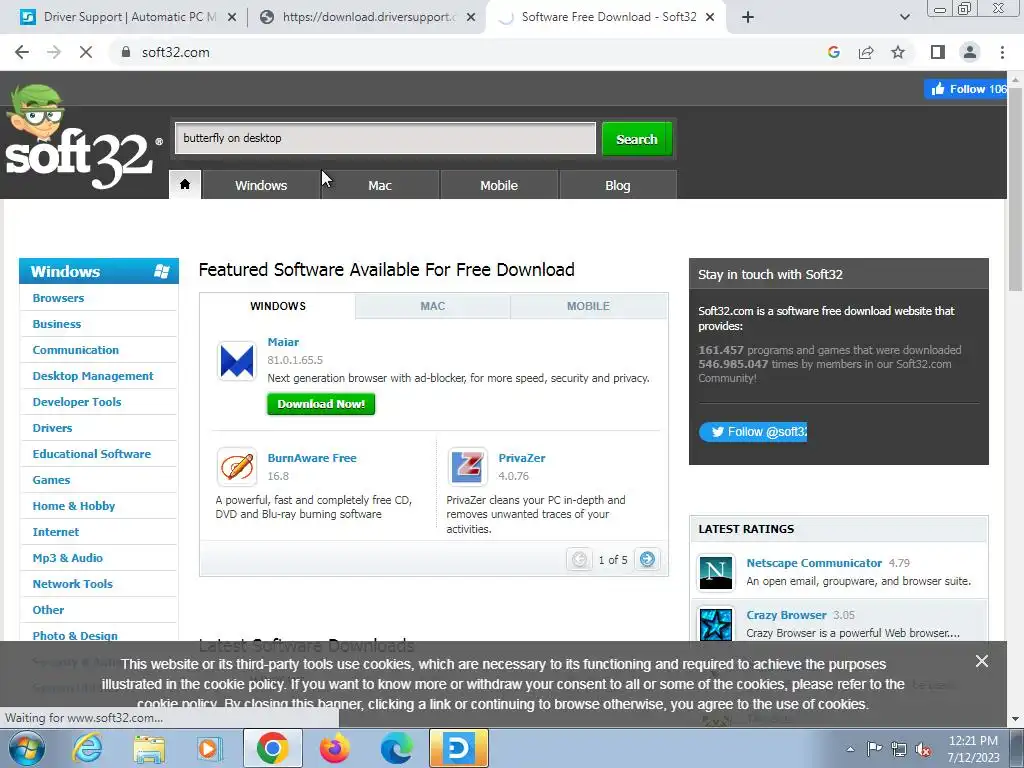Open the PrivaZer title link
The height and width of the screenshot is (768, 1024).
tap(522, 458)
